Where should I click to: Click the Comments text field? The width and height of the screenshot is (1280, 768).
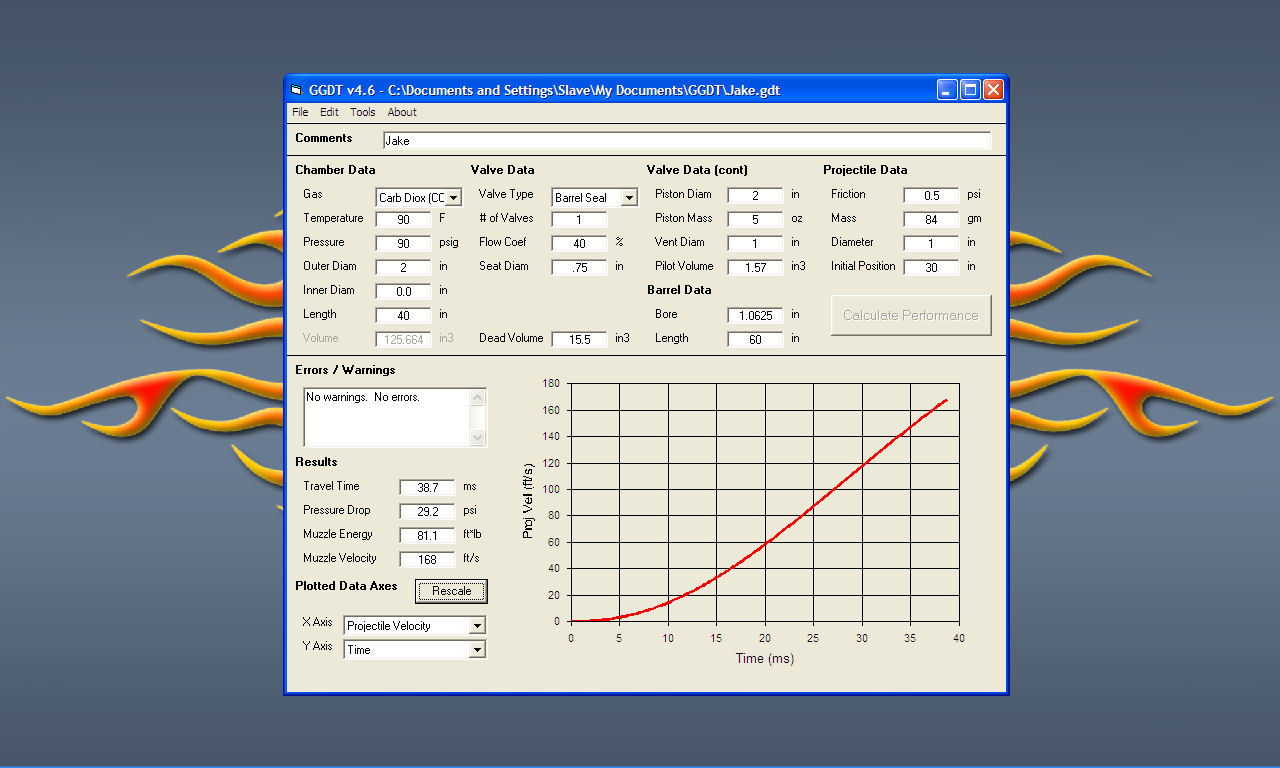(x=687, y=141)
